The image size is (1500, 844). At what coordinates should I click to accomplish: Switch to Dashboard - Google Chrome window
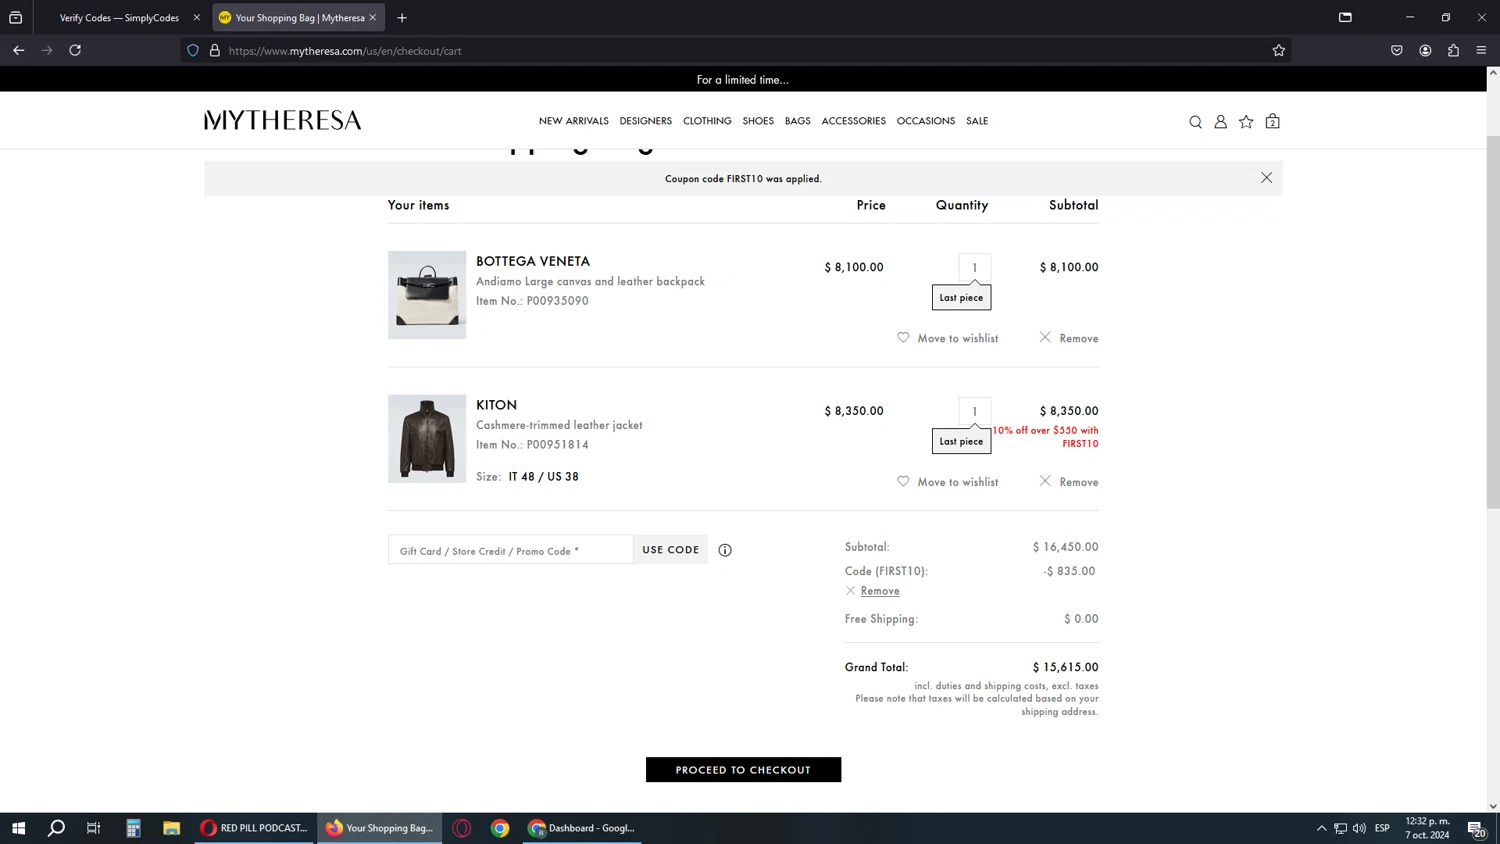pyautogui.click(x=583, y=828)
